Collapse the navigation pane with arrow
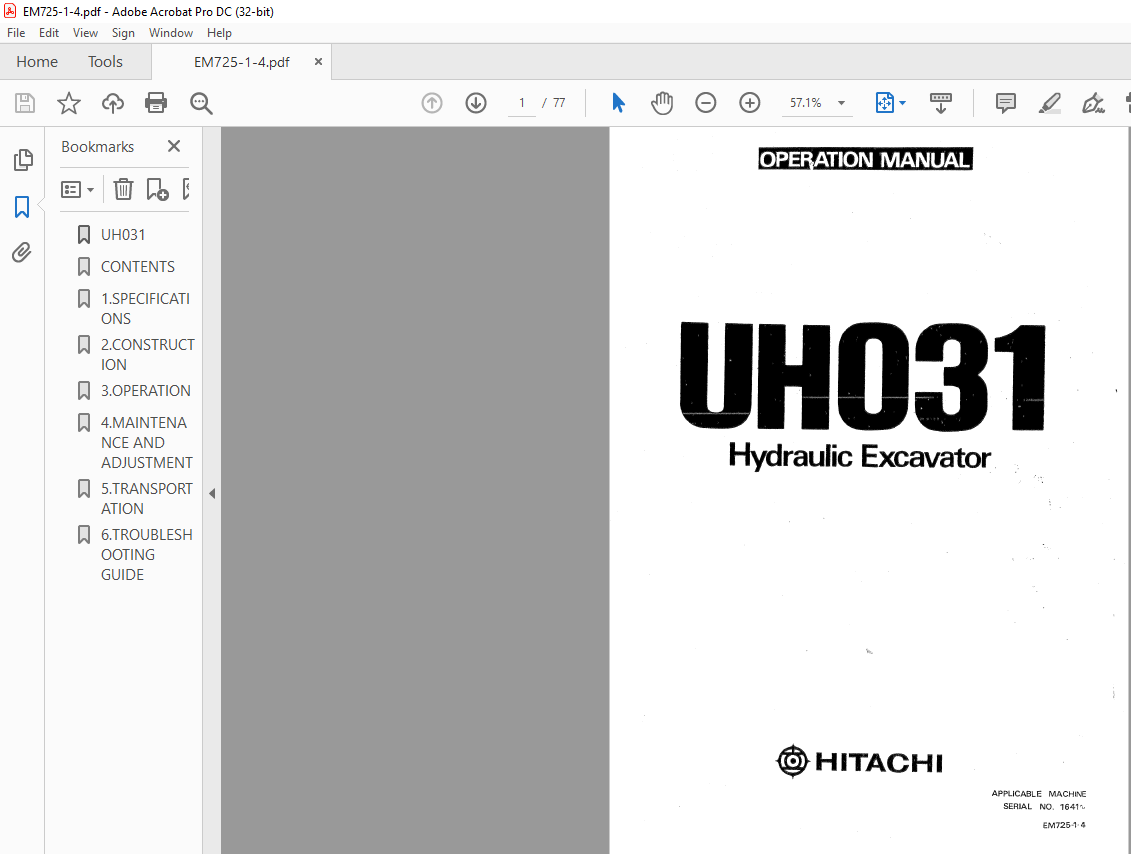This screenshot has width=1131, height=854. coord(212,493)
